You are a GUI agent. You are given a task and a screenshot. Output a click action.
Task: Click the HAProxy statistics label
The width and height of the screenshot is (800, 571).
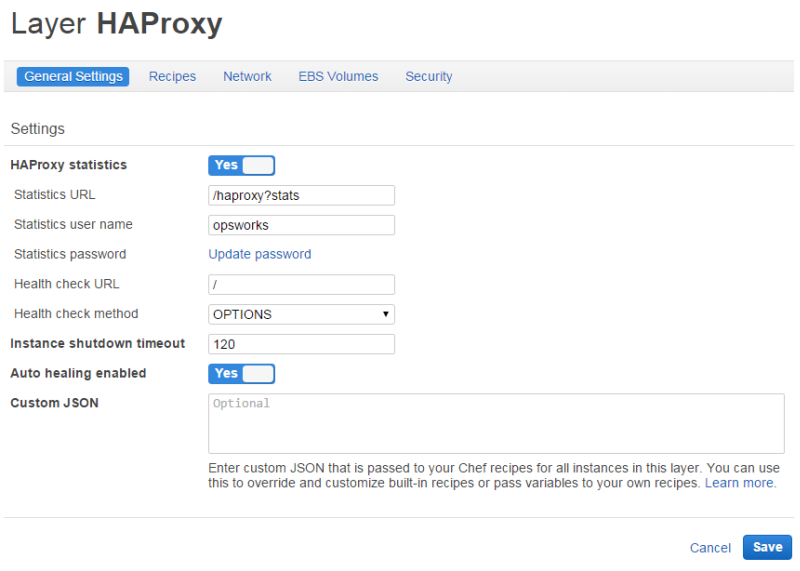[68, 165]
